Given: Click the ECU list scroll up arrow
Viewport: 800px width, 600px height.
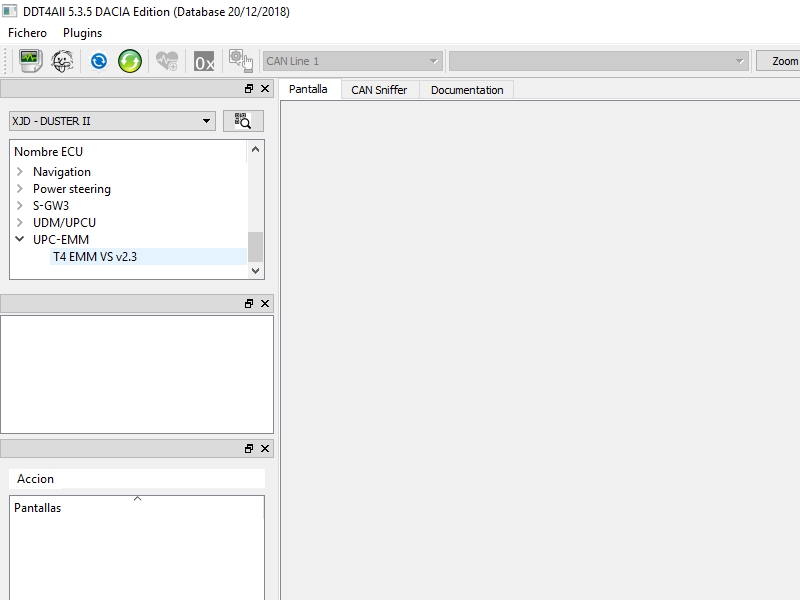Looking at the screenshot, I should click(256, 149).
